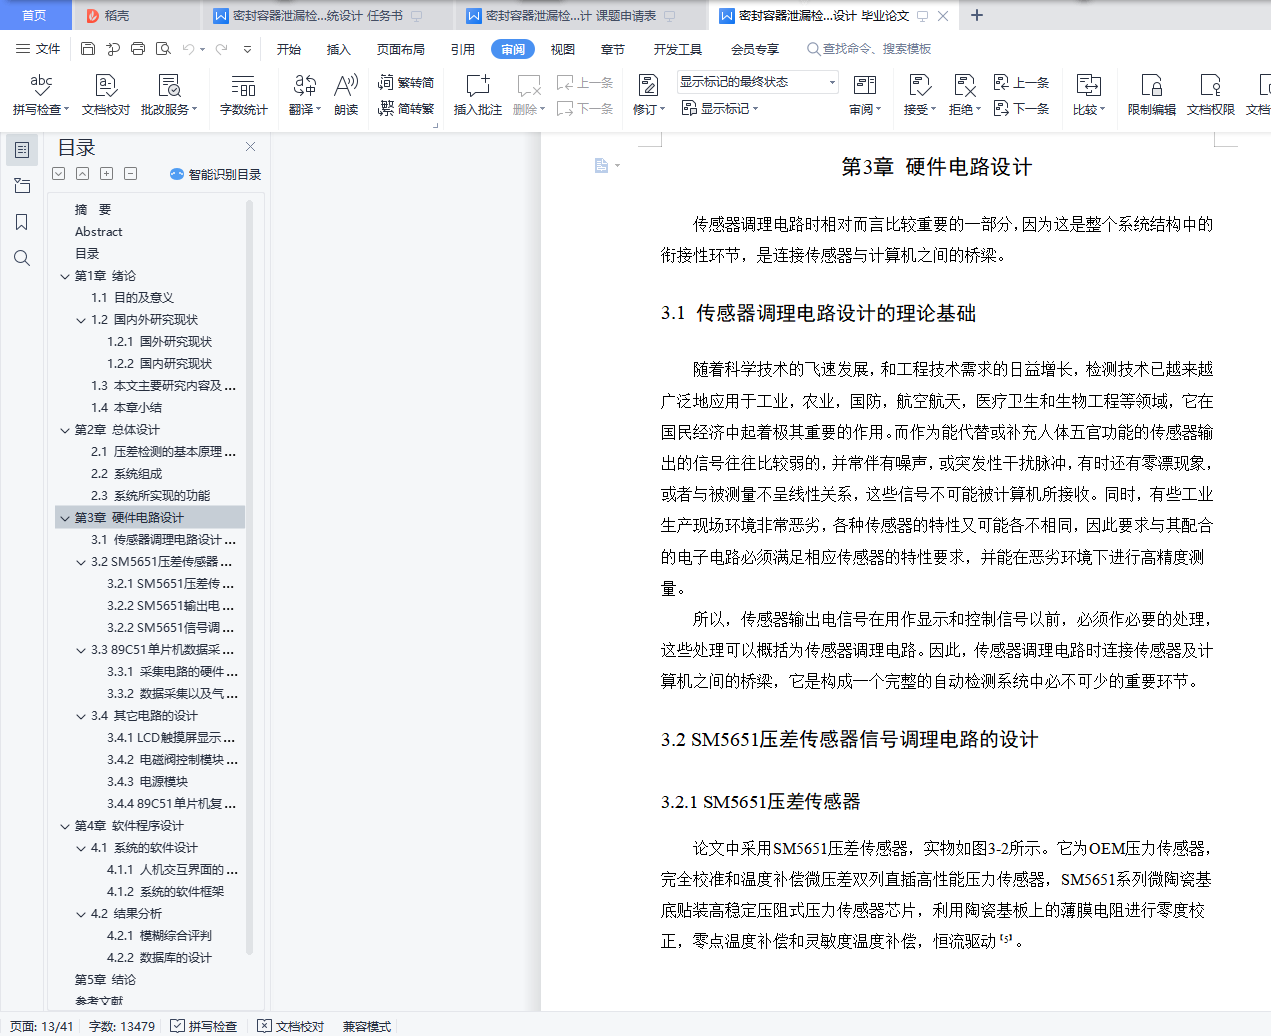1271x1036 pixels.
Task: Toggle 拼写检查 in the status bar
Action: [x=204, y=1026]
